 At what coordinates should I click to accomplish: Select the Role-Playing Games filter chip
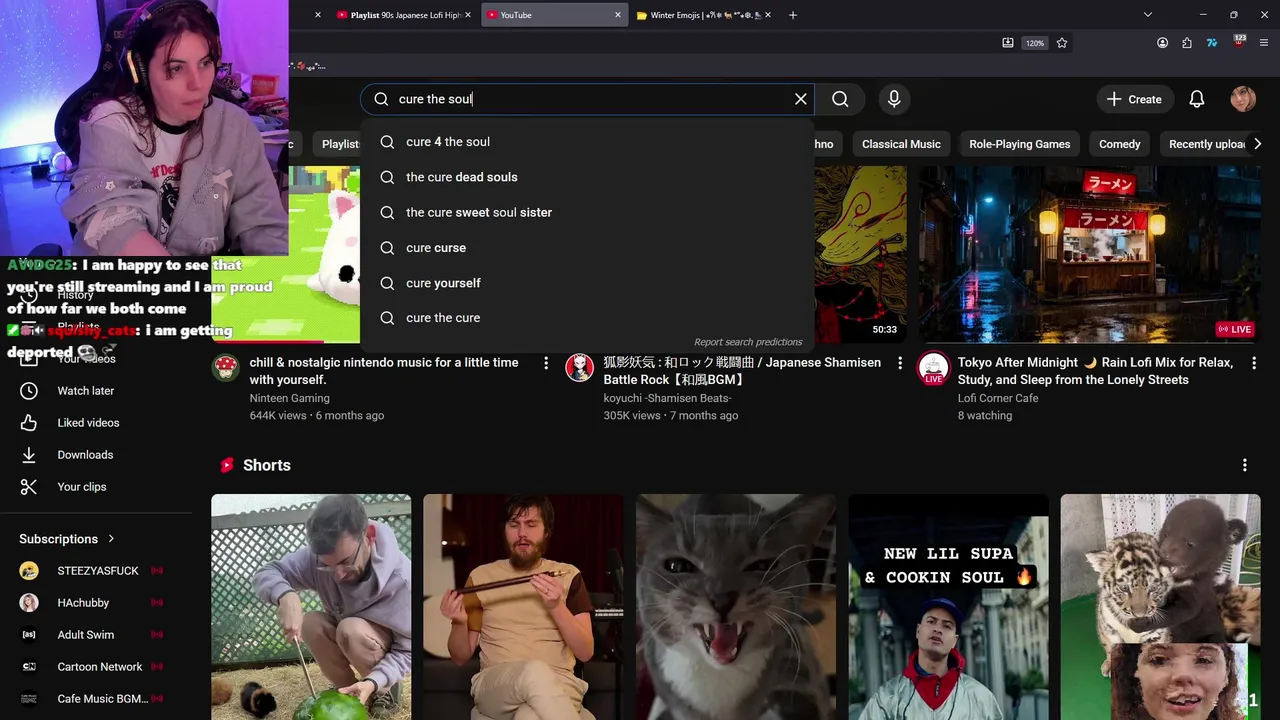point(1019,144)
